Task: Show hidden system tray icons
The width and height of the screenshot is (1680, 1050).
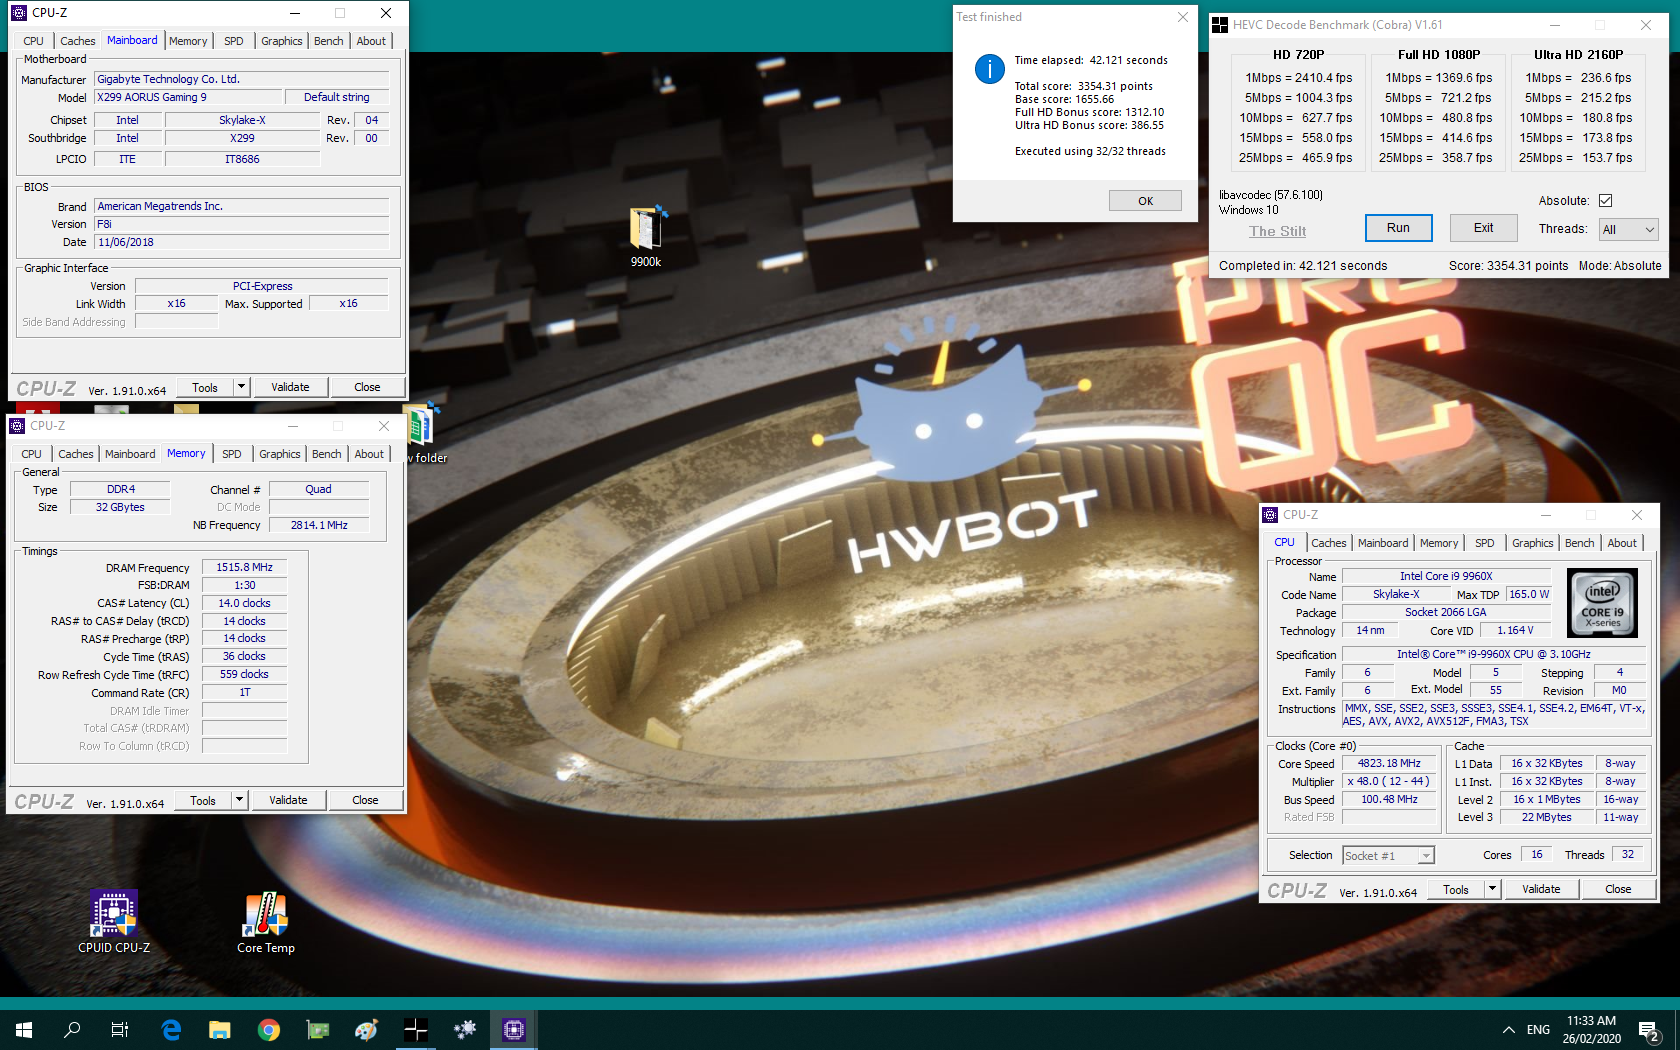Action: pos(1508,1030)
